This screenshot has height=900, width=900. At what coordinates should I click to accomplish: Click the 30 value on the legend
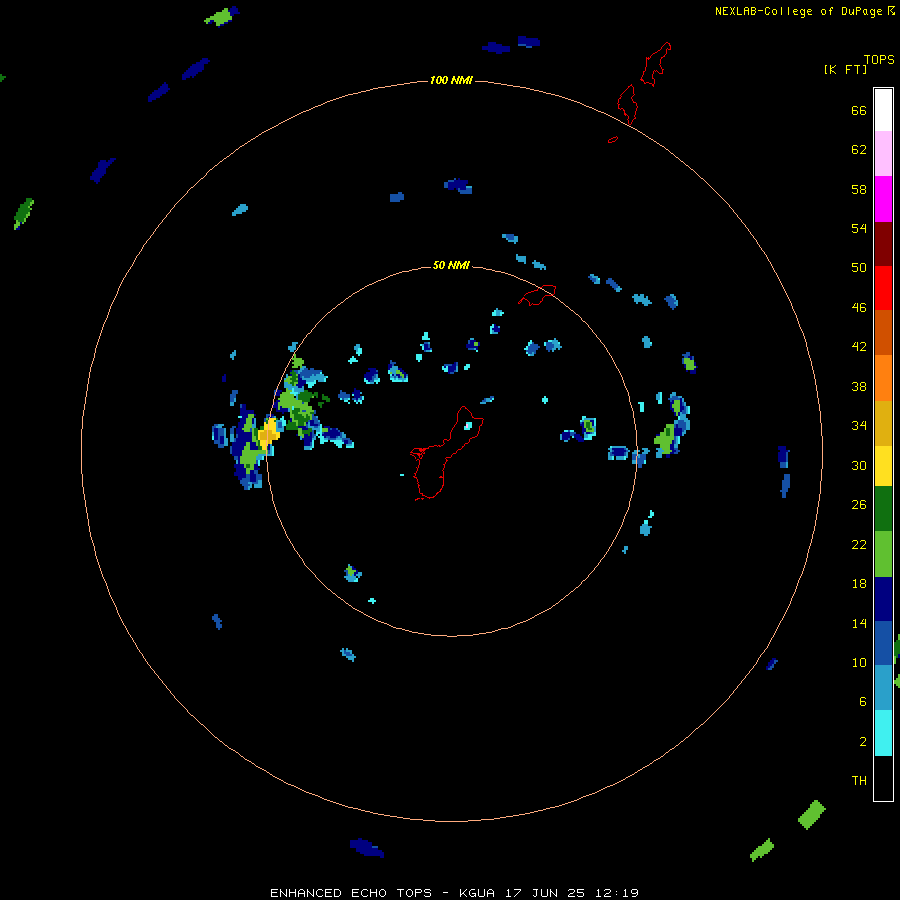pyautogui.click(x=859, y=465)
